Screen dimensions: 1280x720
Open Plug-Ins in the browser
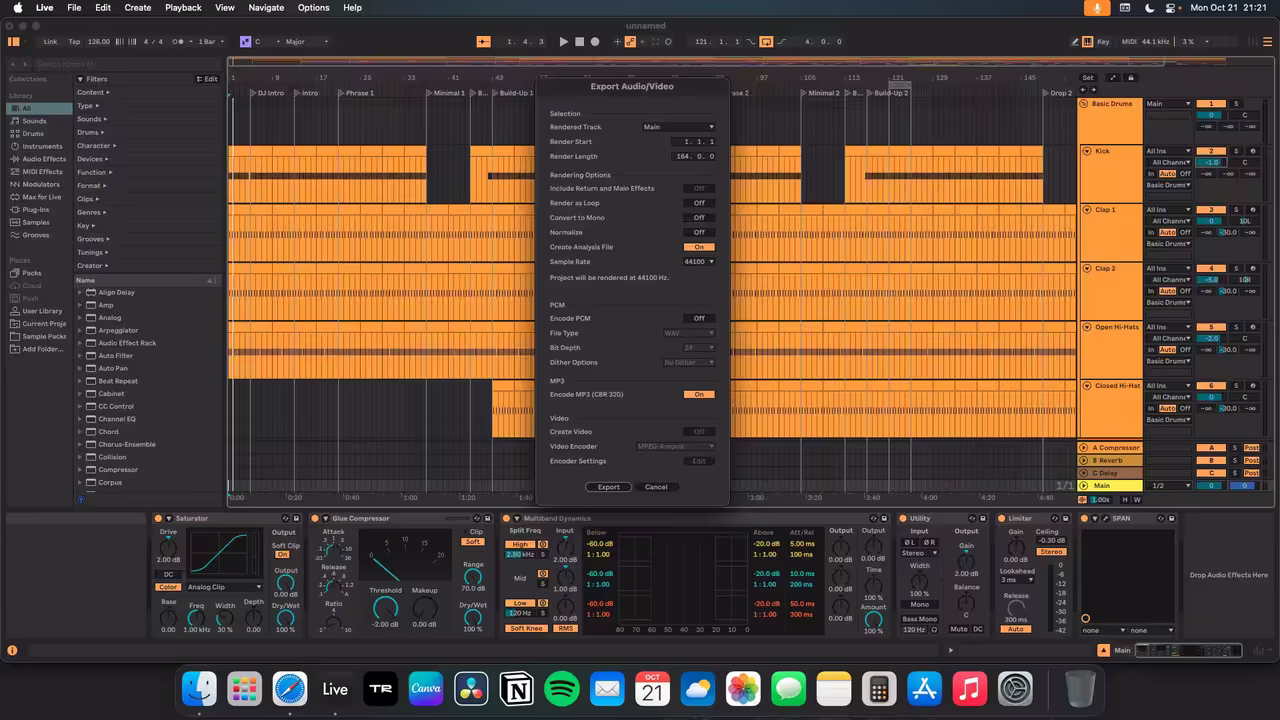[x=35, y=210]
